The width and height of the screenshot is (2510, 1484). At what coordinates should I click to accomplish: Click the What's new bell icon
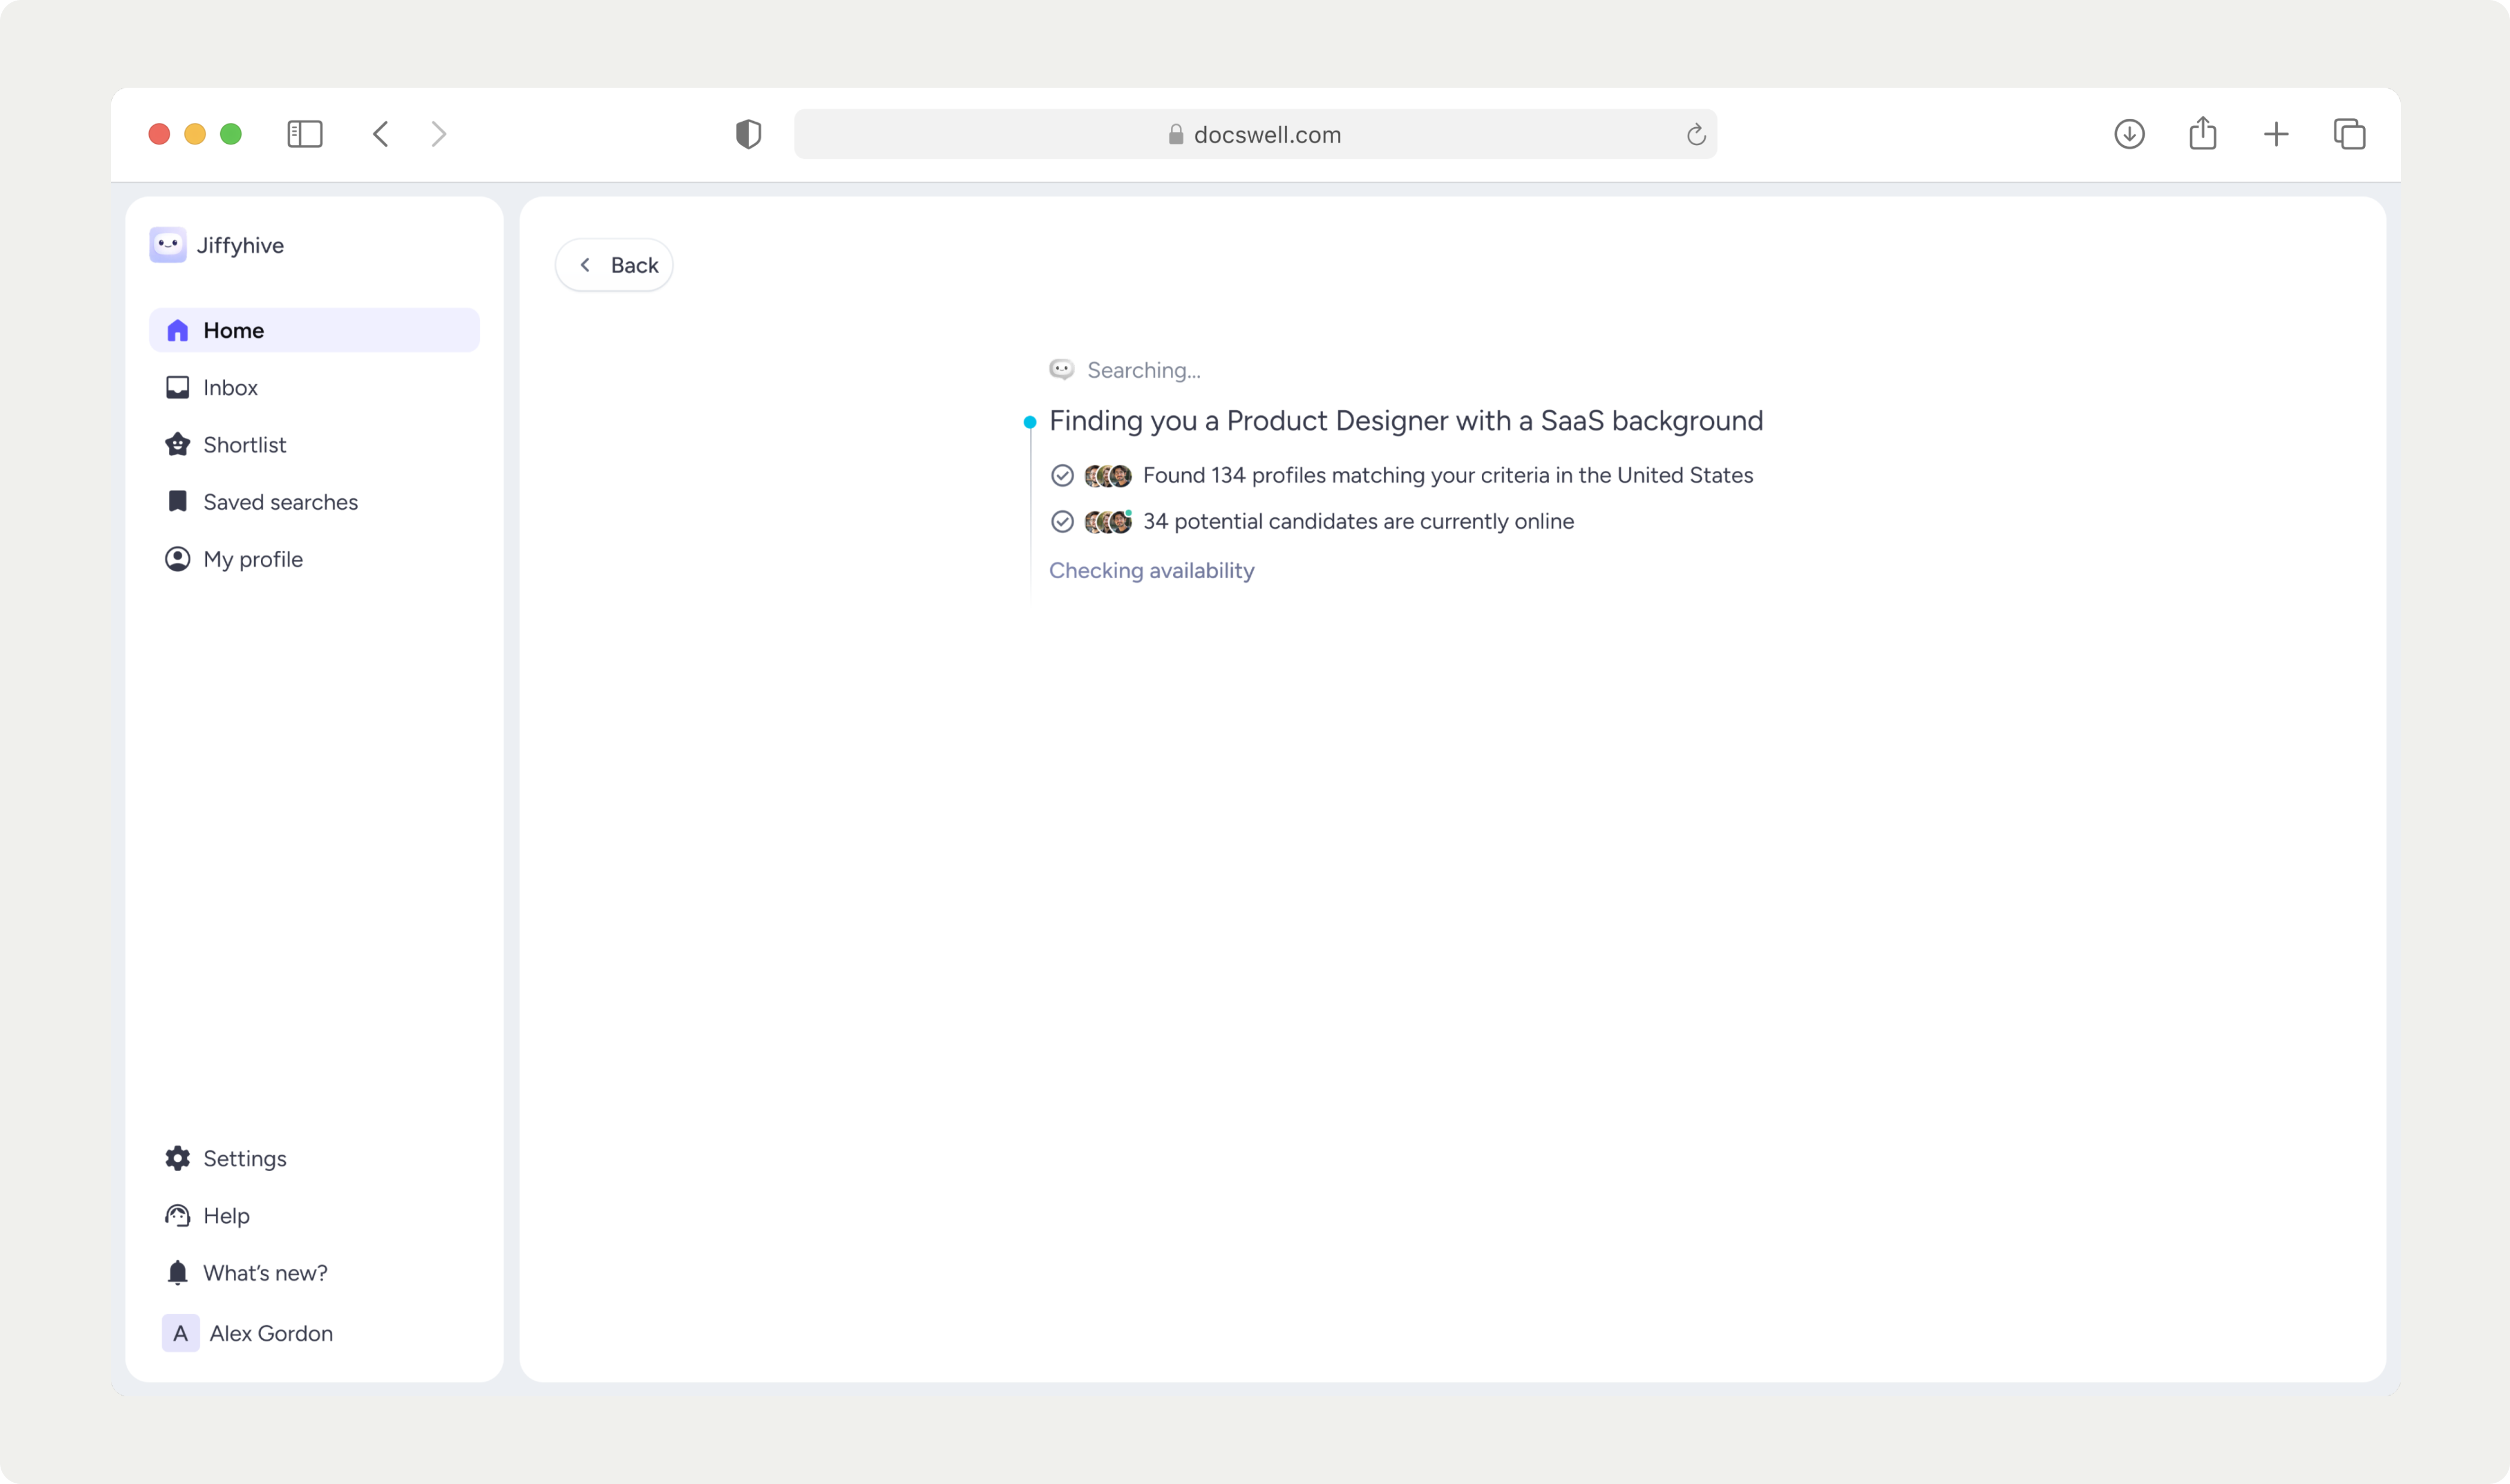point(177,1273)
